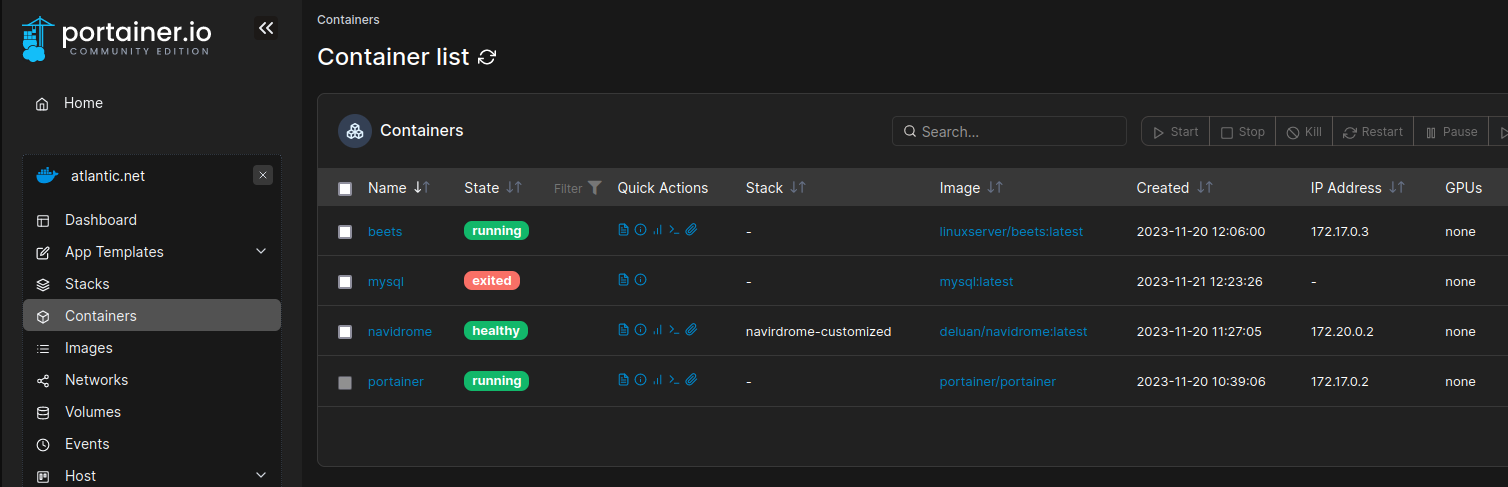
Task: Open logs for the mysql container
Action: click(623, 280)
